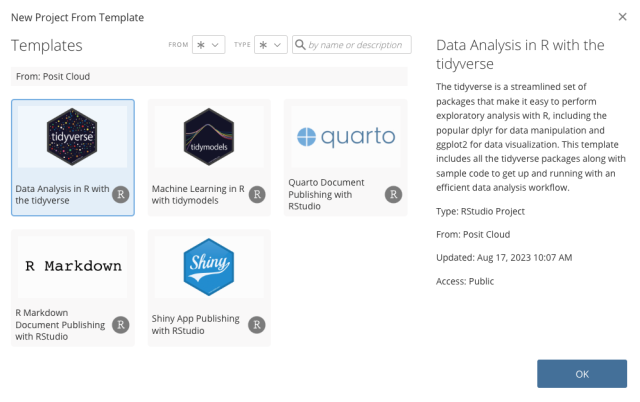
Task: Click the R badge on the tidymodels card
Action: [x=257, y=195]
